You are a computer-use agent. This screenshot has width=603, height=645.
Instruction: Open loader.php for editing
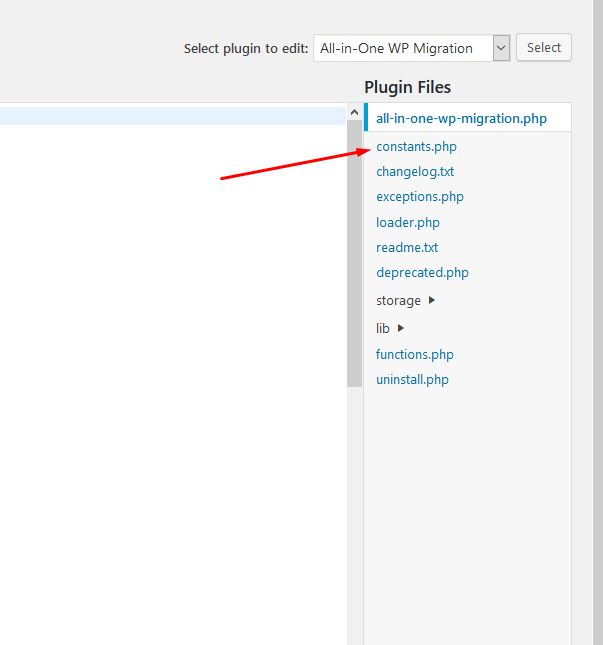tap(408, 223)
